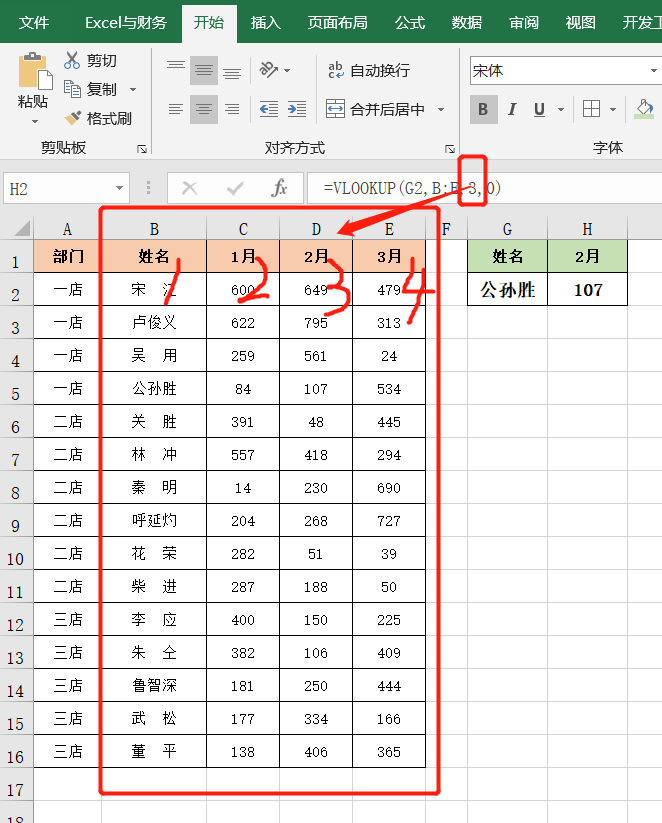Toggle Italic formatting
This screenshot has height=823, width=662.
[x=512, y=109]
